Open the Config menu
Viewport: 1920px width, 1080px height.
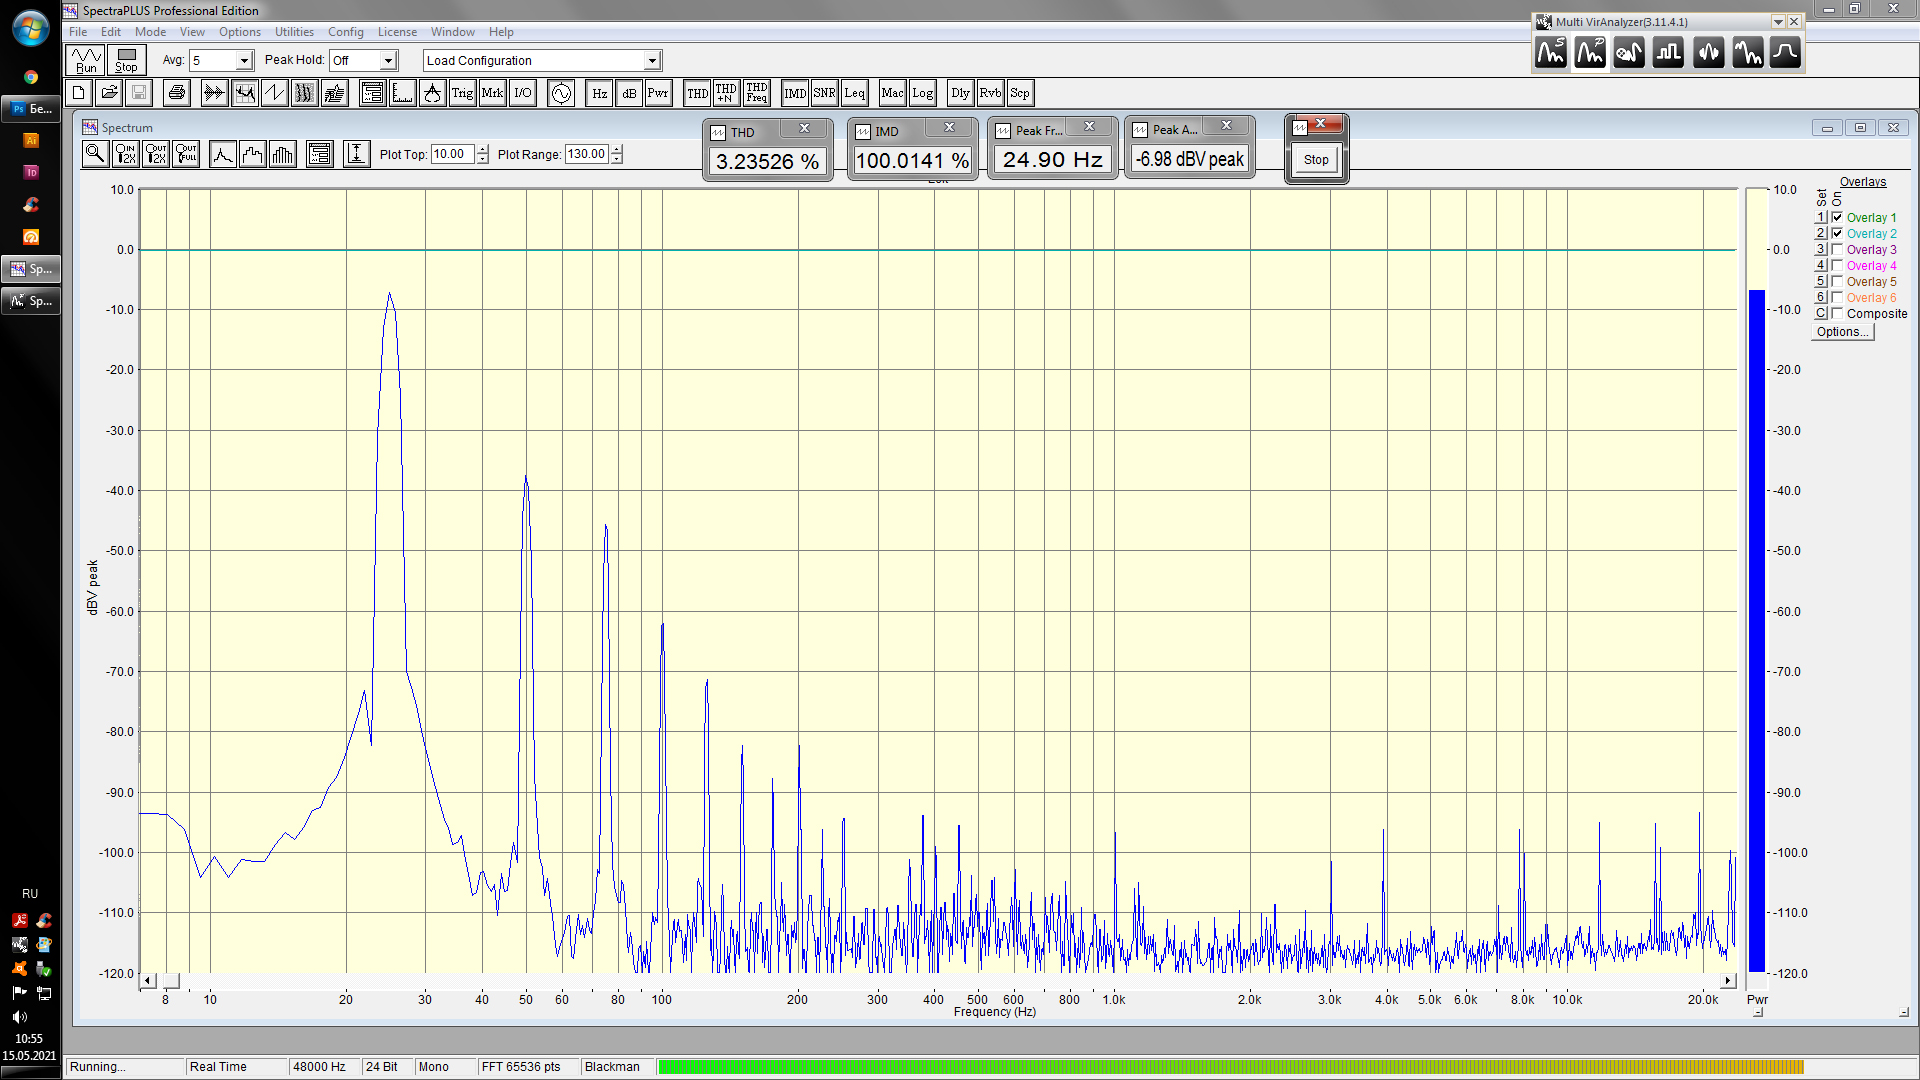(x=345, y=32)
